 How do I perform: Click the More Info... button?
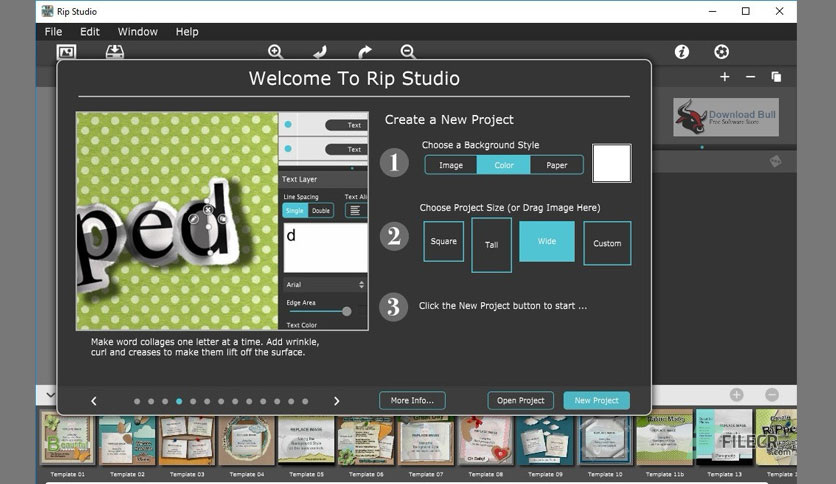(412, 400)
